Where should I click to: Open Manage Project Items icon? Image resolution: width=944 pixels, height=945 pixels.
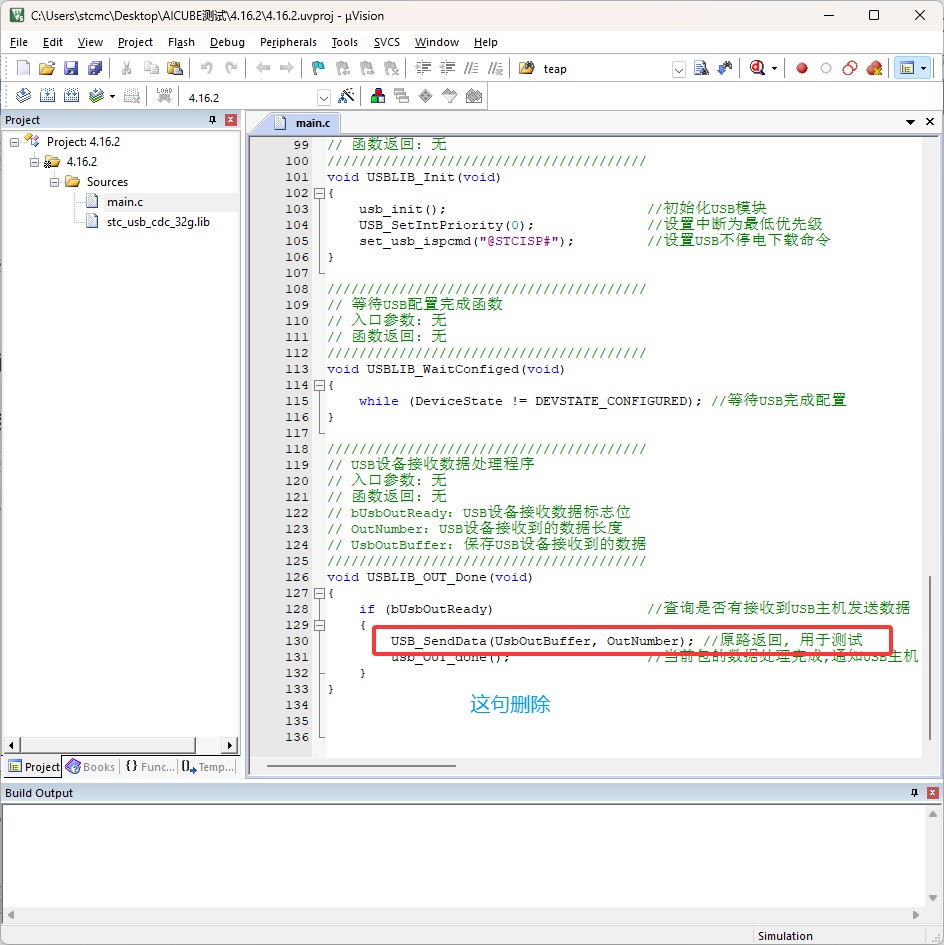(x=378, y=96)
